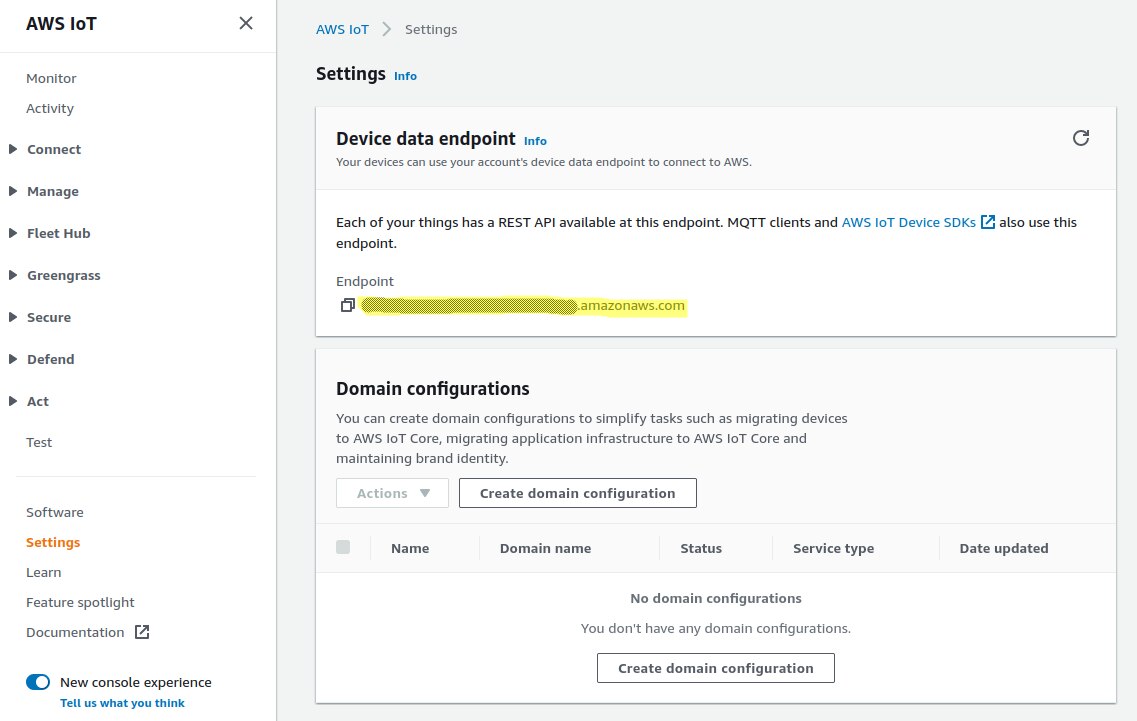Viewport: 1137px width, 721px height.
Task: Close the AWS IoT navigation panel
Action: 246,23
